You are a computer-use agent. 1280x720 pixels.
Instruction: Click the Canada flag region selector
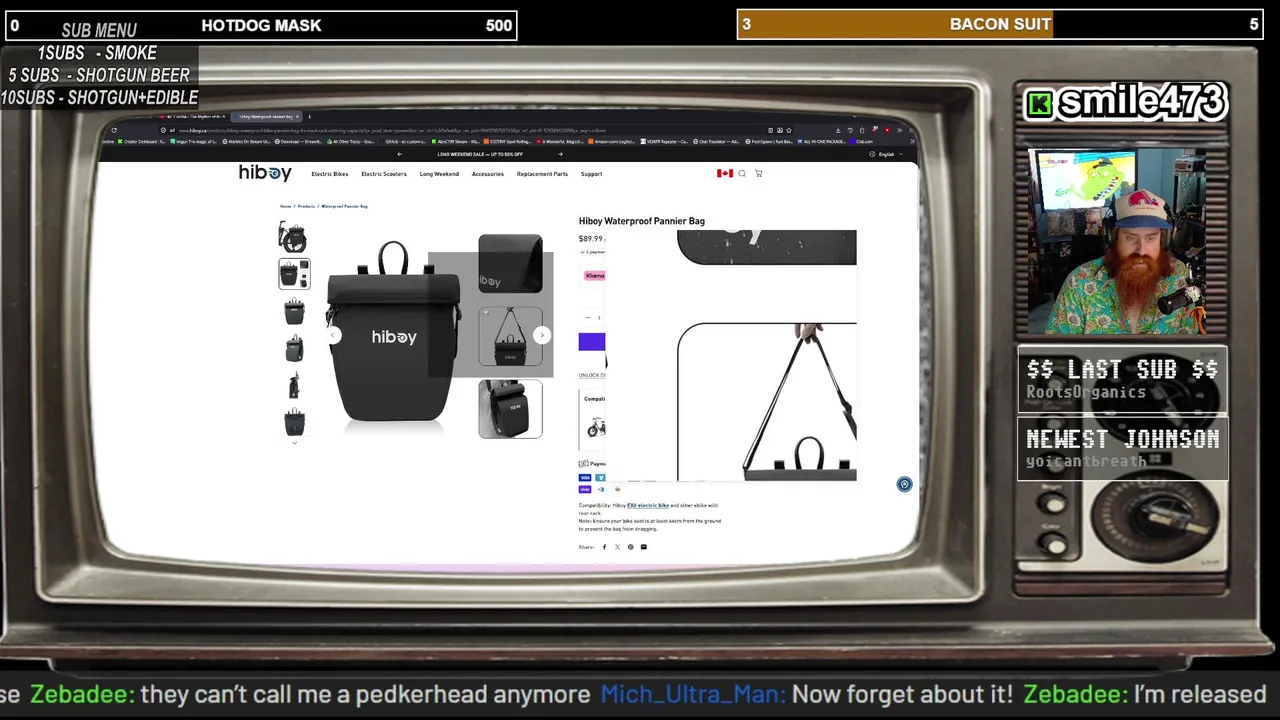[x=725, y=173]
